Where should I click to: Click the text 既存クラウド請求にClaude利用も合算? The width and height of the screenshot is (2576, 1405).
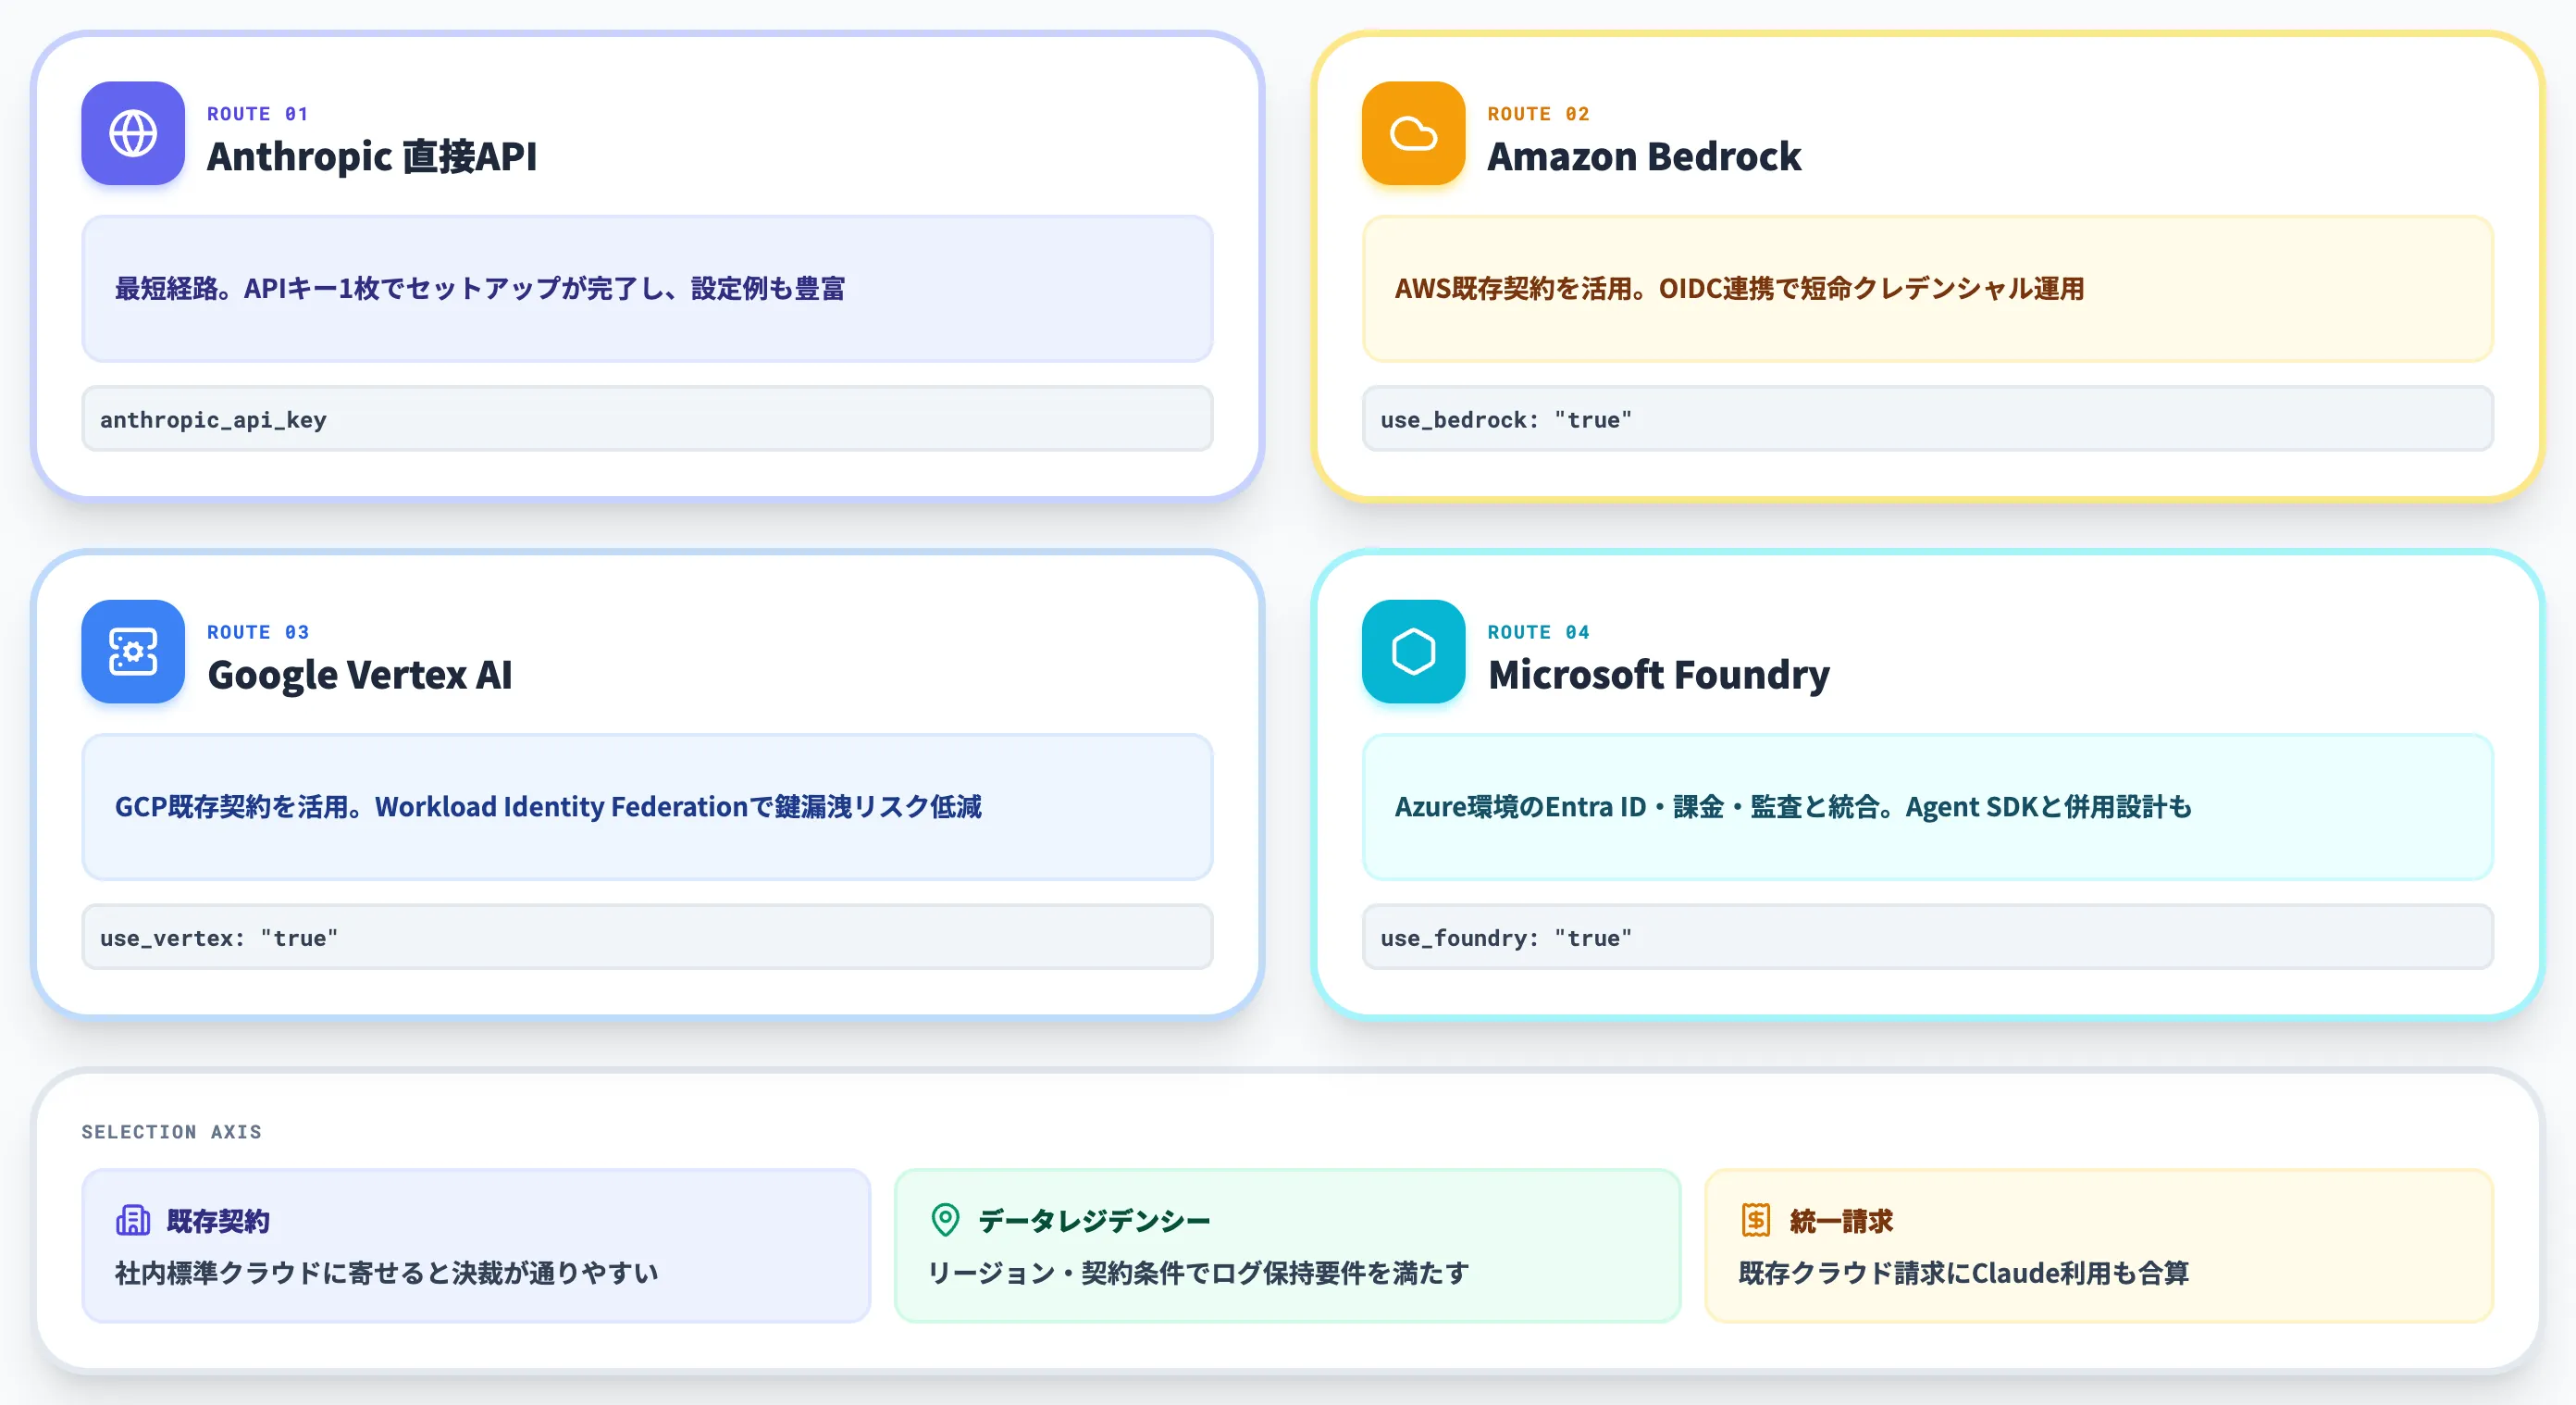click(x=1964, y=1273)
